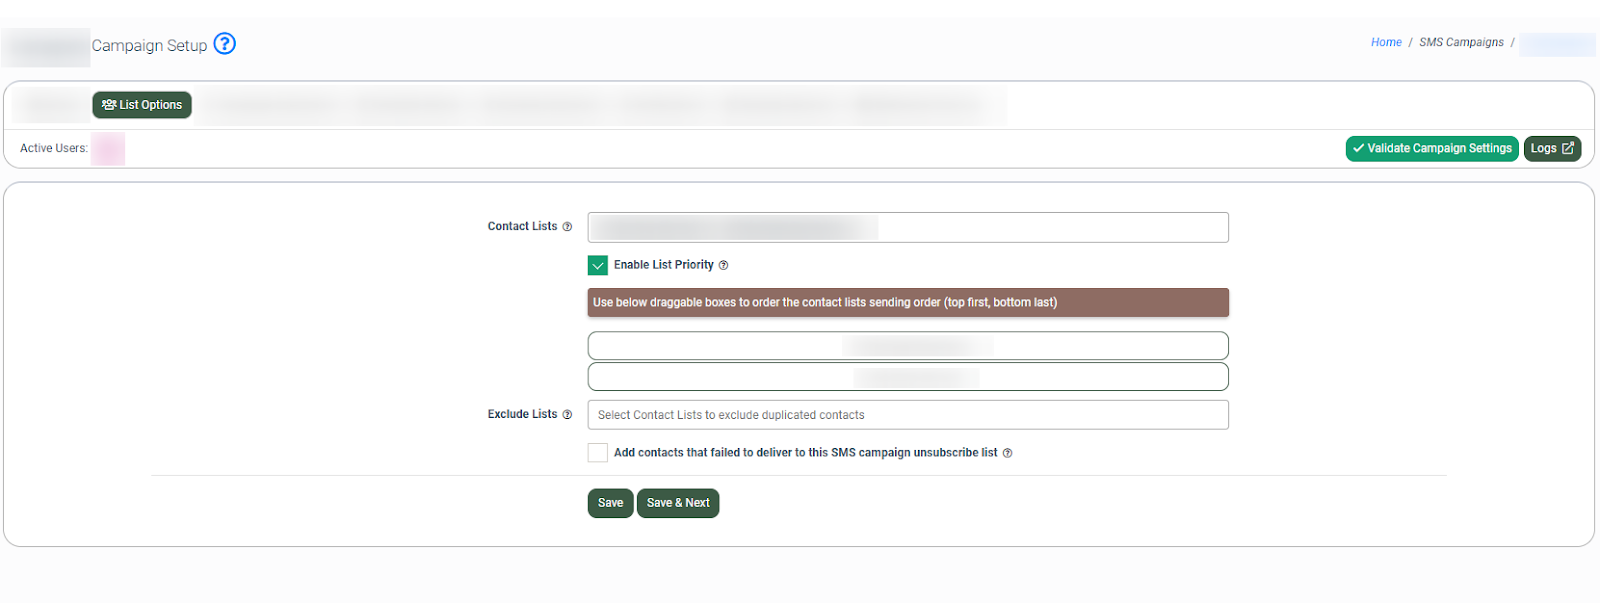The height and width of the screenshot is (603, 1600).
Task: Click Validate Campaign Settings button
Action: pyautogui.click(x=1431, y=148)
